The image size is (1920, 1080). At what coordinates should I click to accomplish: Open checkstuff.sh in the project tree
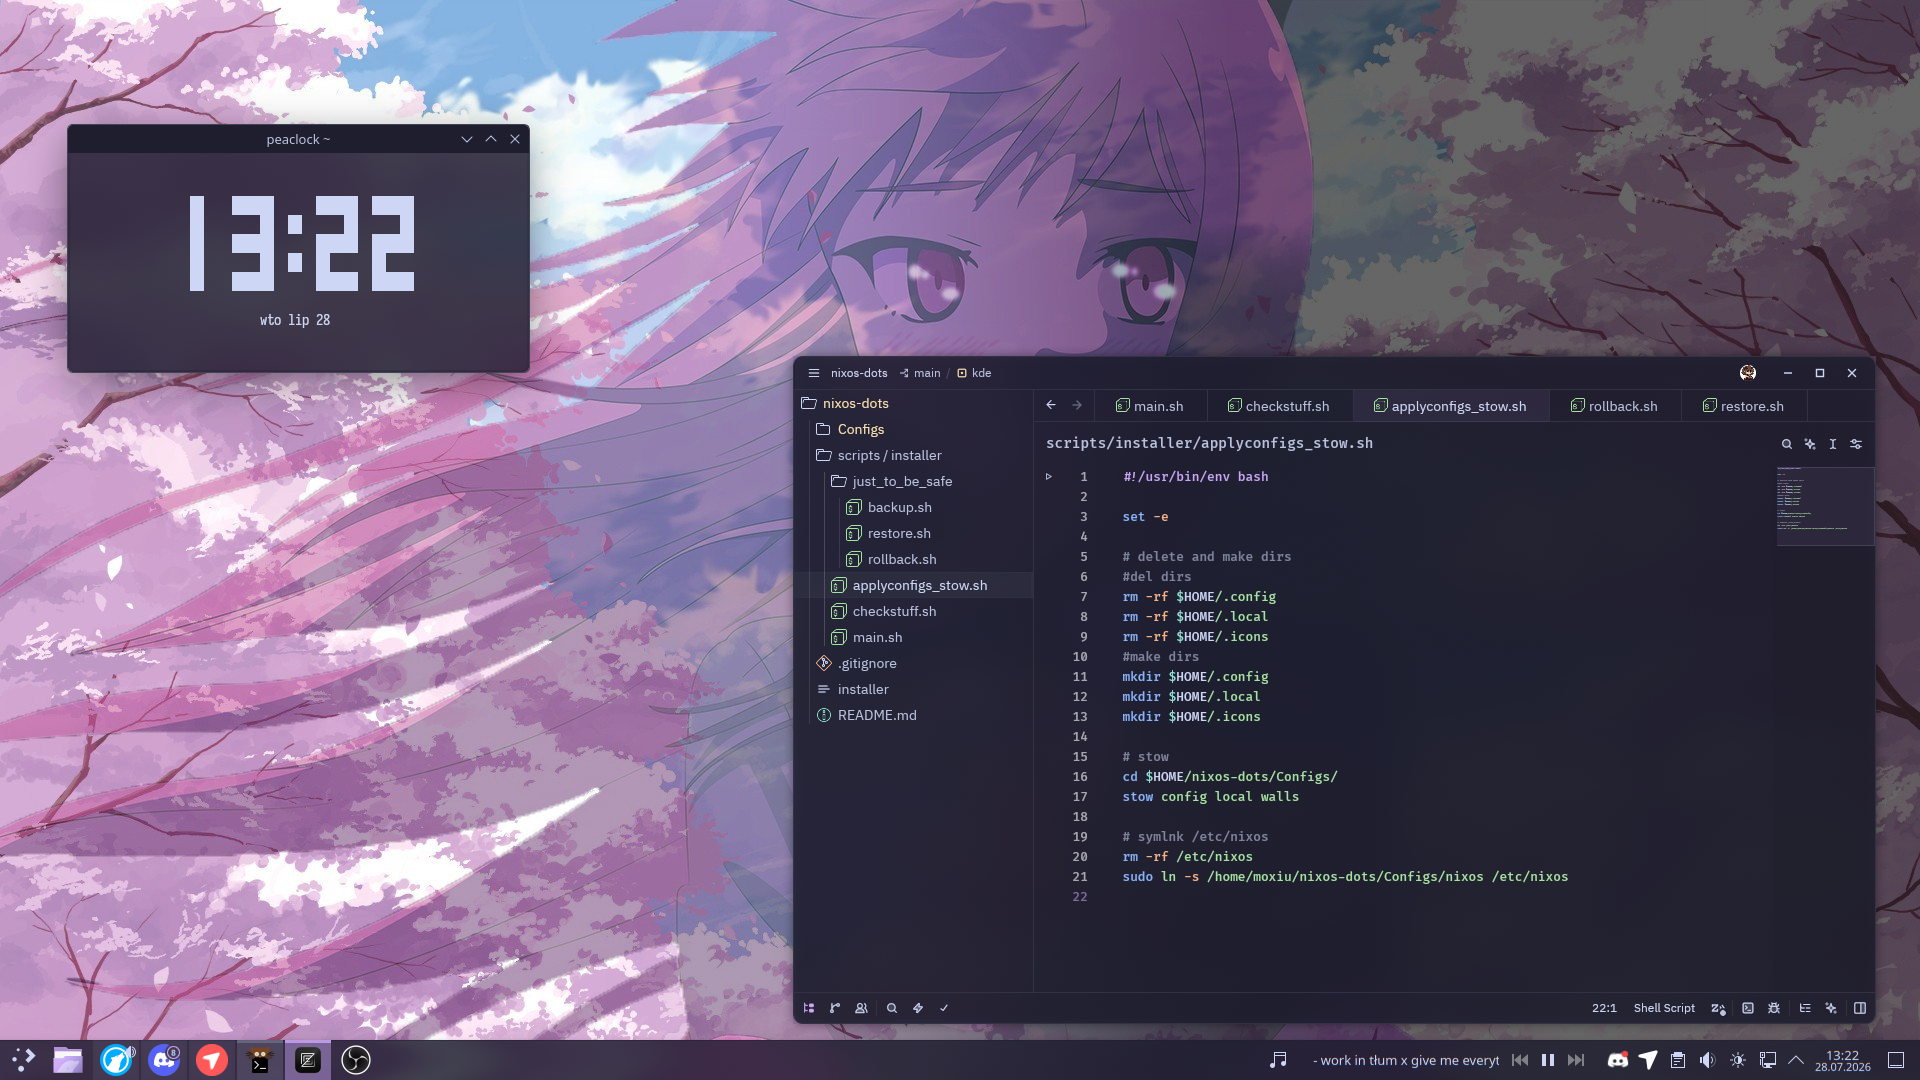(914, 611)
